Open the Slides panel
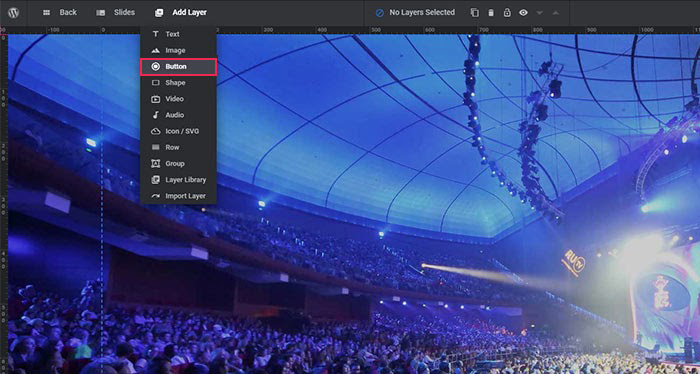 [x=116, y=12]
